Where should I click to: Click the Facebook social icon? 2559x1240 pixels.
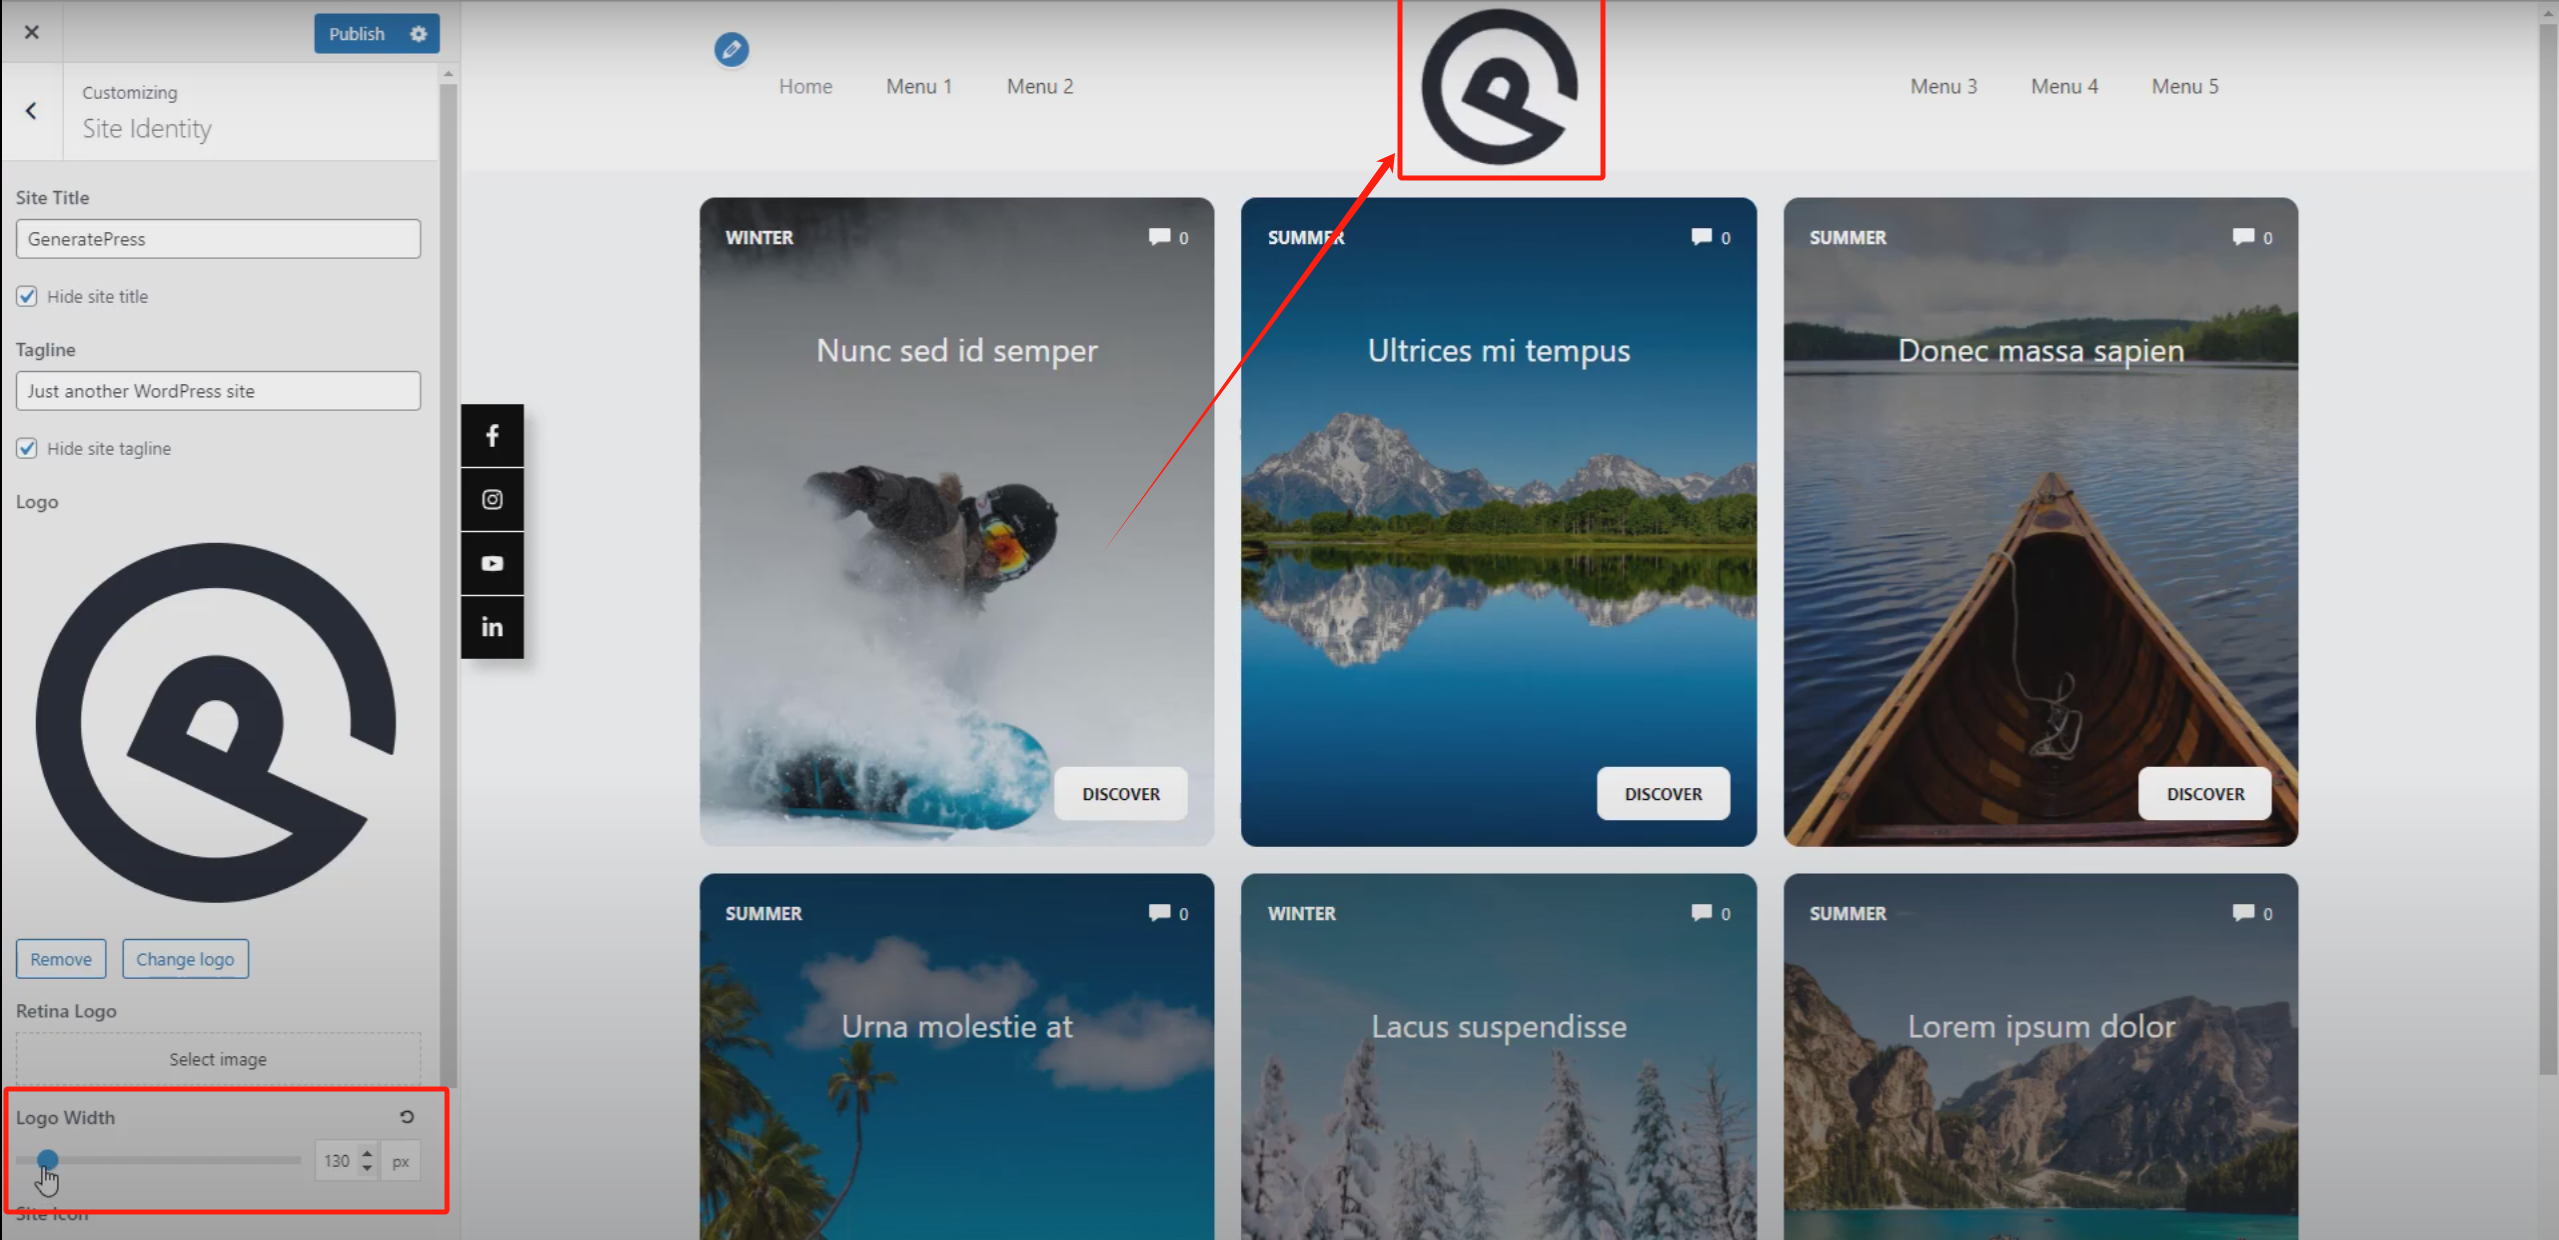492,436
